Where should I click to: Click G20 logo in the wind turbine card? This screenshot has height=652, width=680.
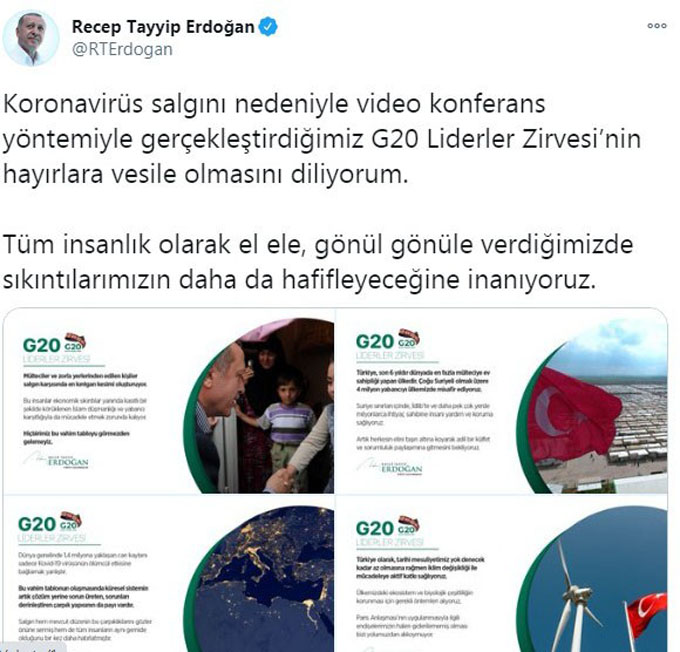pyautogui.click(x=388, y=527)
